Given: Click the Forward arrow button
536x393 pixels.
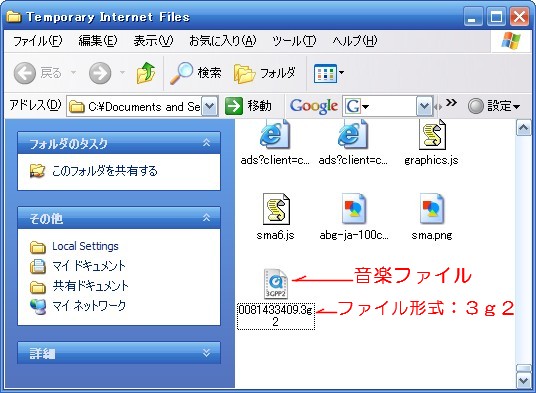Looking at the screenshot, I should pyautogui.click(x=100, y=73).
